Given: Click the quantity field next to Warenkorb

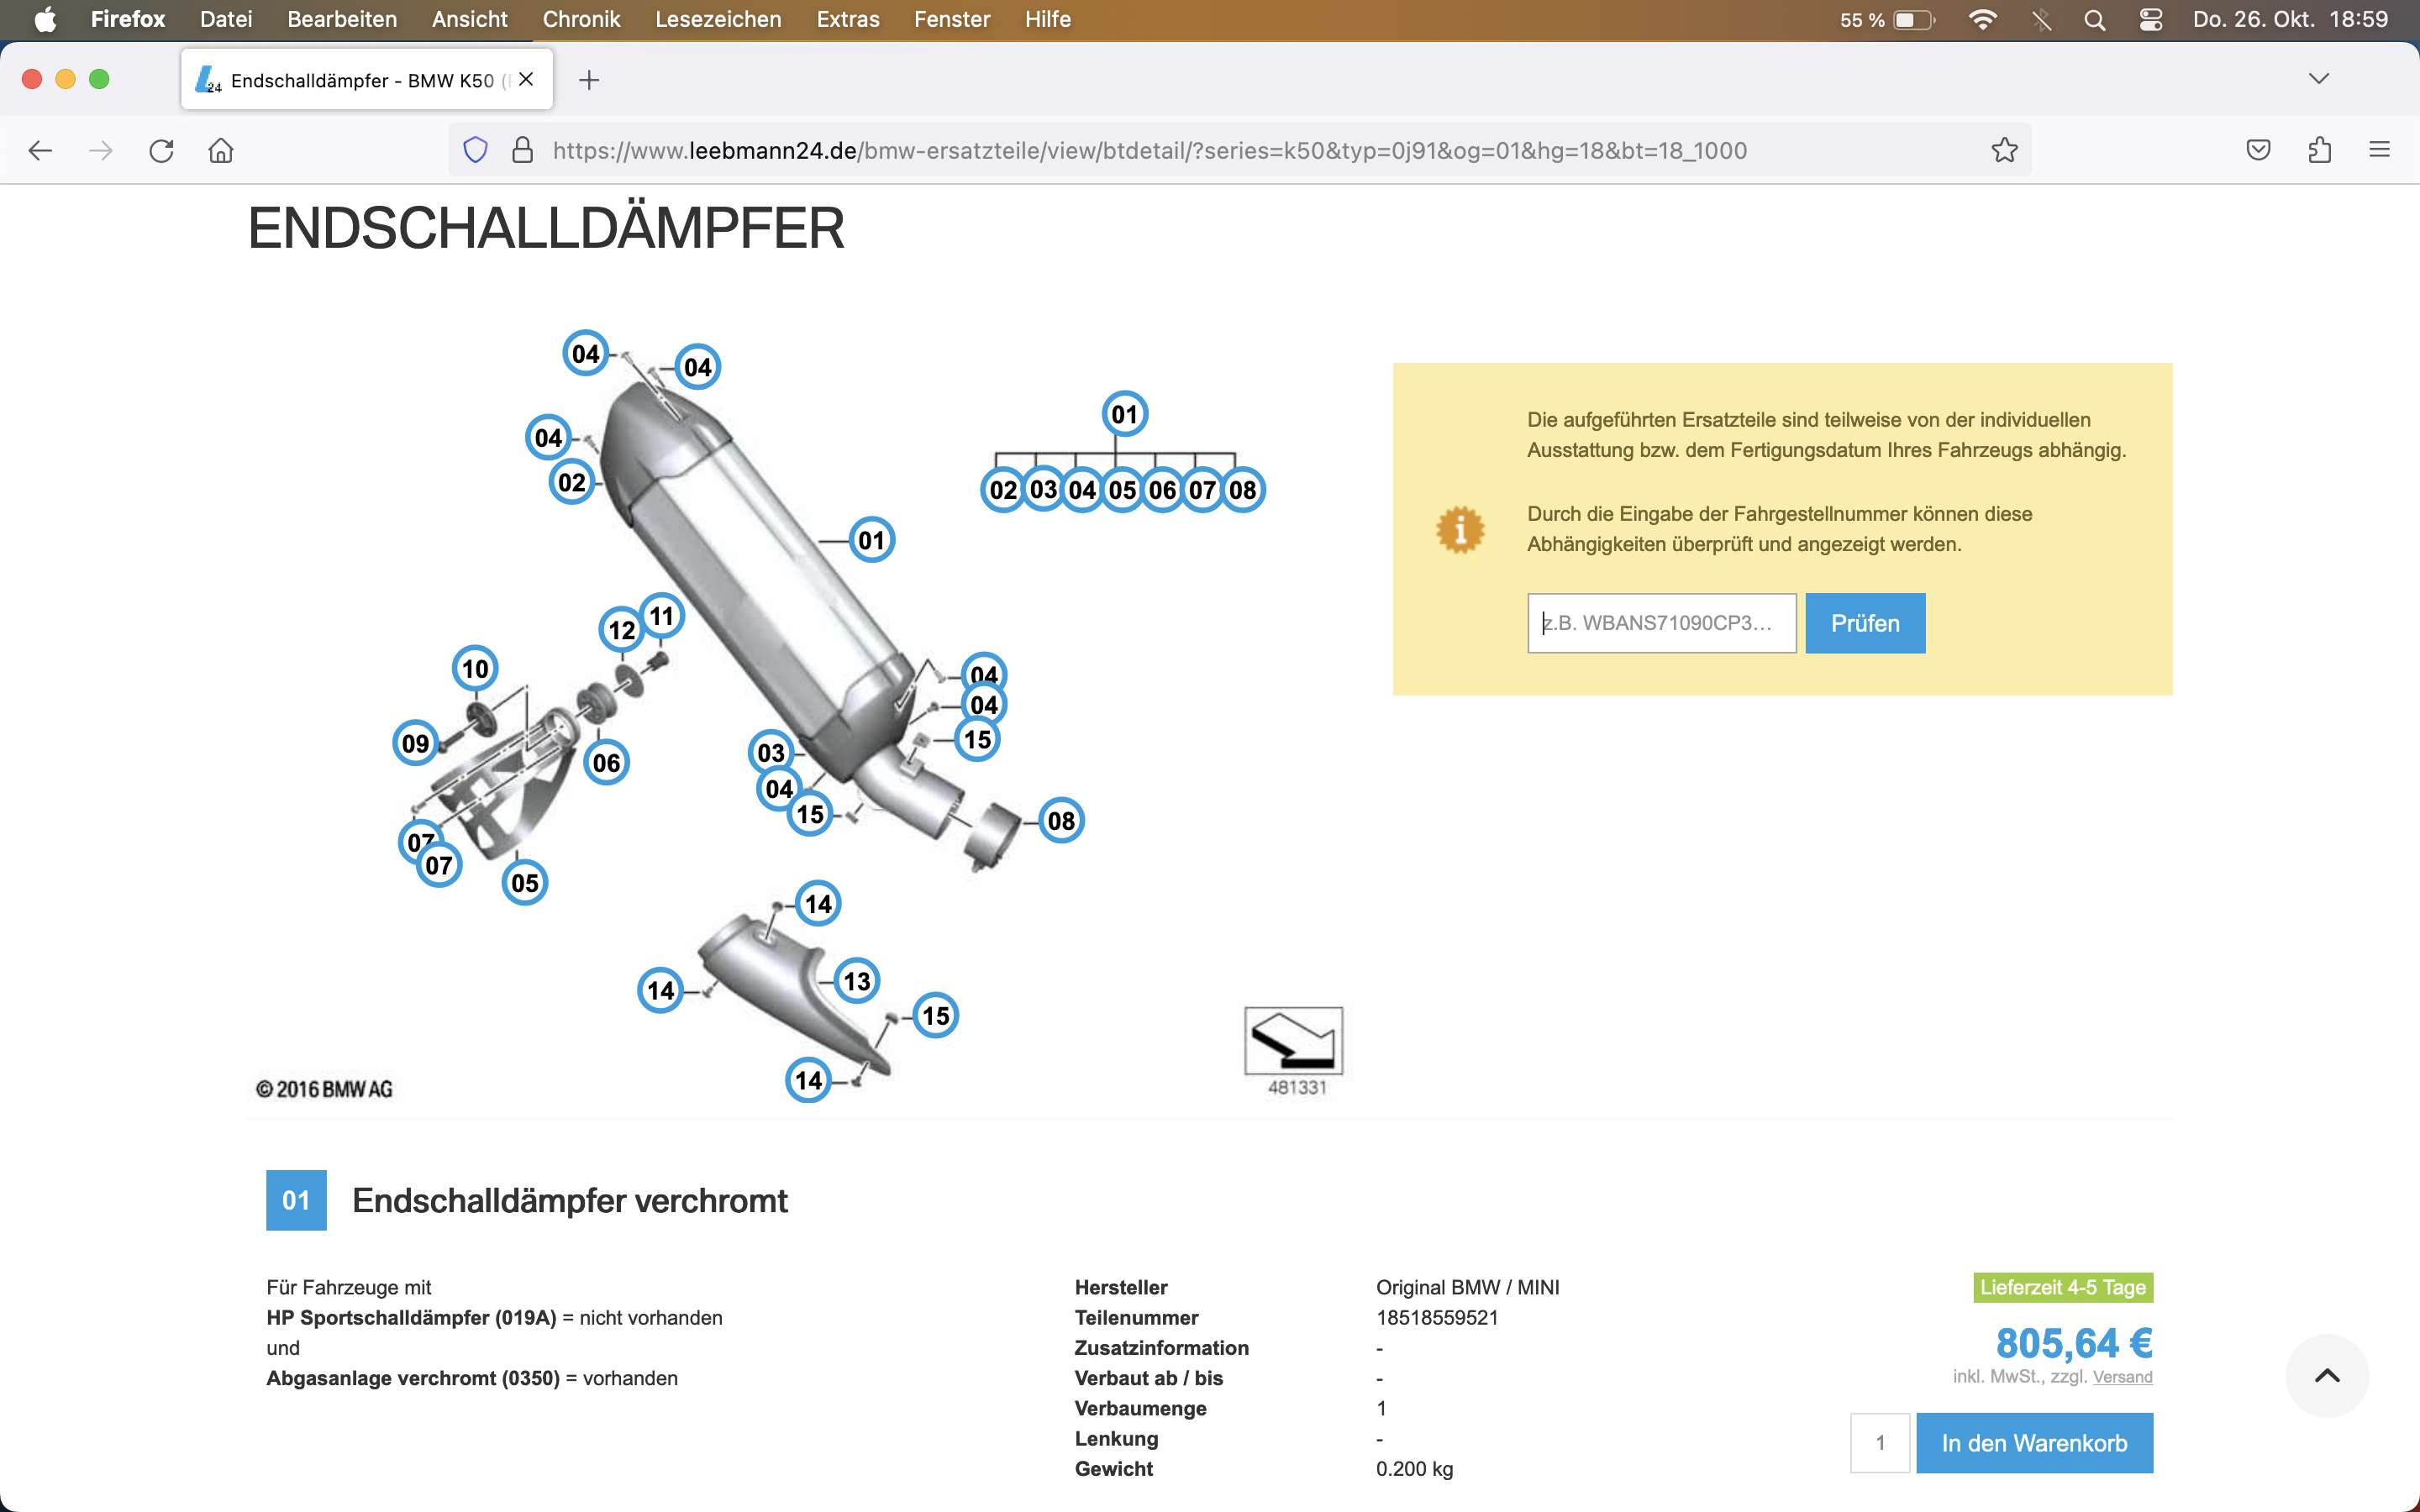Looking at the screenshot, I should tap(1879, 1443).
